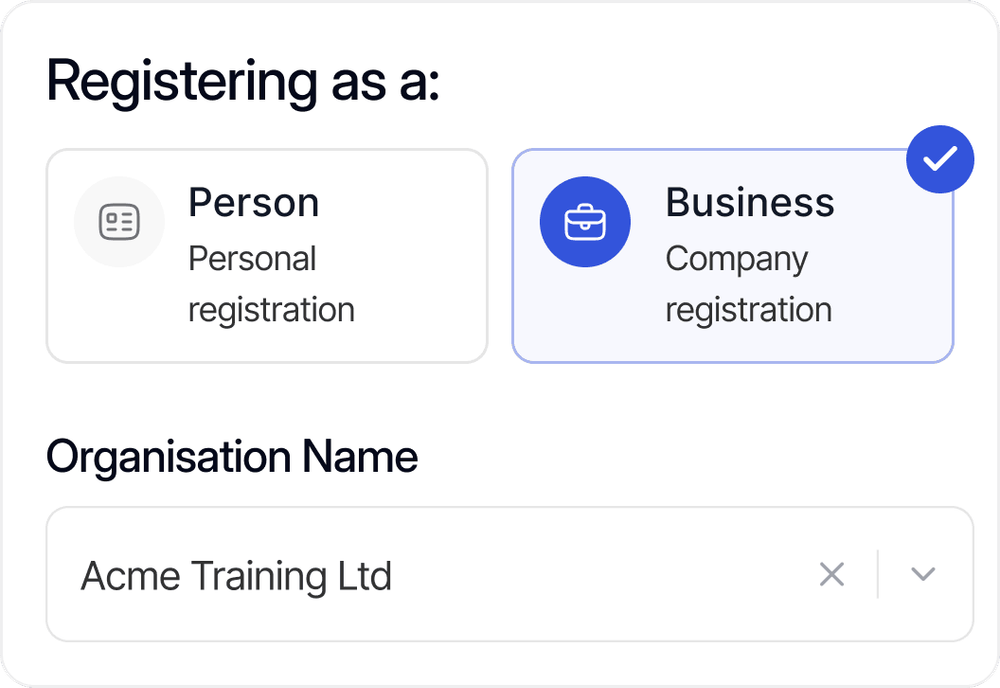The width and height of the screenshot is (1000, 688).
Task: Clear the organisation name with the X icon
Action: (x=832, y=574)
